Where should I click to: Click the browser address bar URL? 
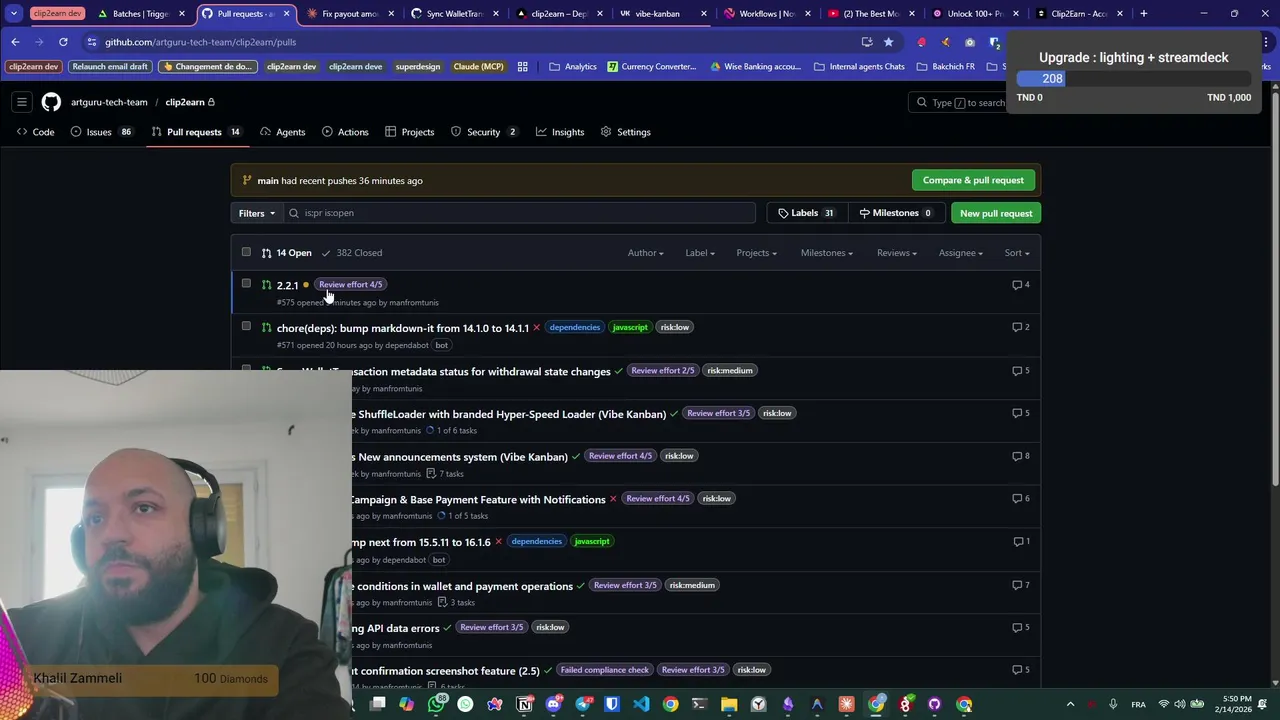point(200,42)
